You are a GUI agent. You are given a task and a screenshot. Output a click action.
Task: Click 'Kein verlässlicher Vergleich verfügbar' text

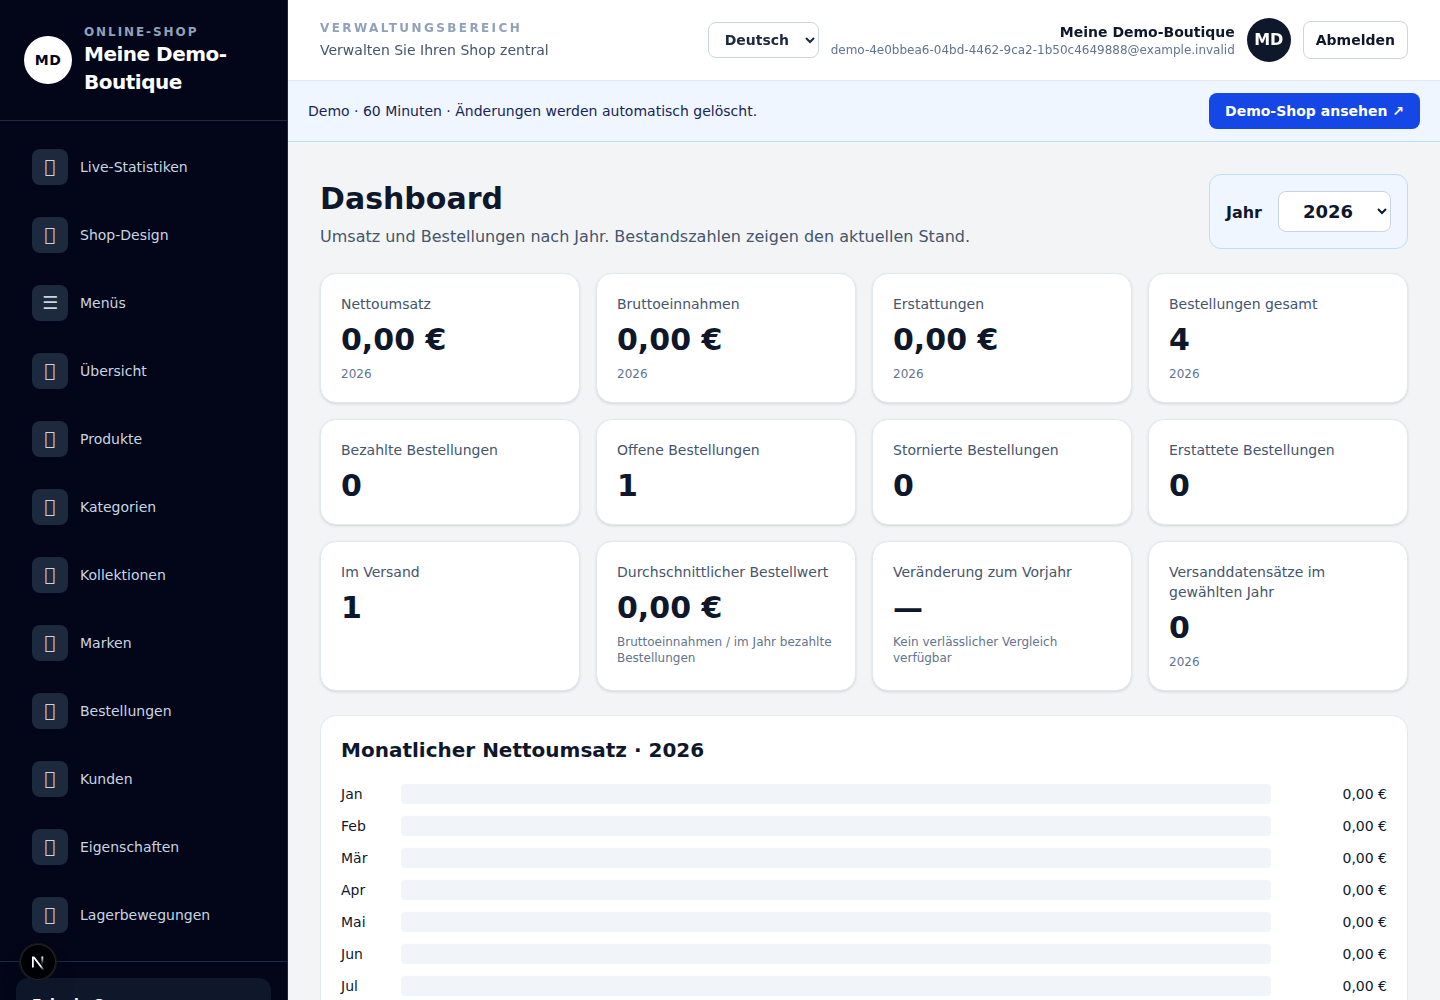[x=975, y=650]
